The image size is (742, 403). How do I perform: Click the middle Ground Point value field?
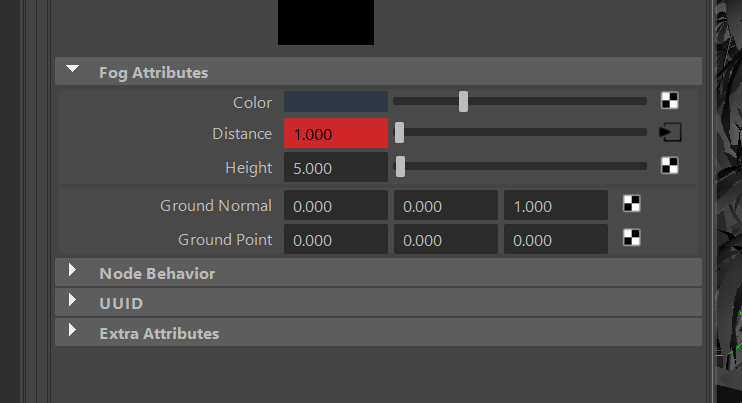446,239
